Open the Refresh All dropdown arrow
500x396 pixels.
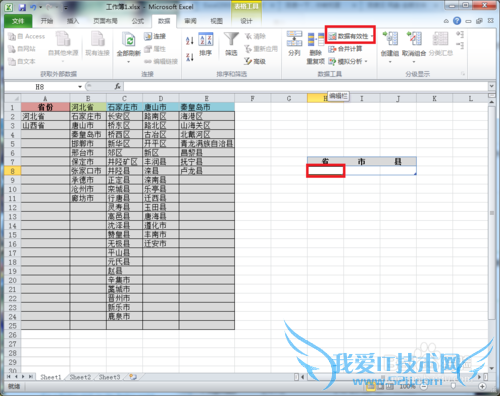point(129,61)
